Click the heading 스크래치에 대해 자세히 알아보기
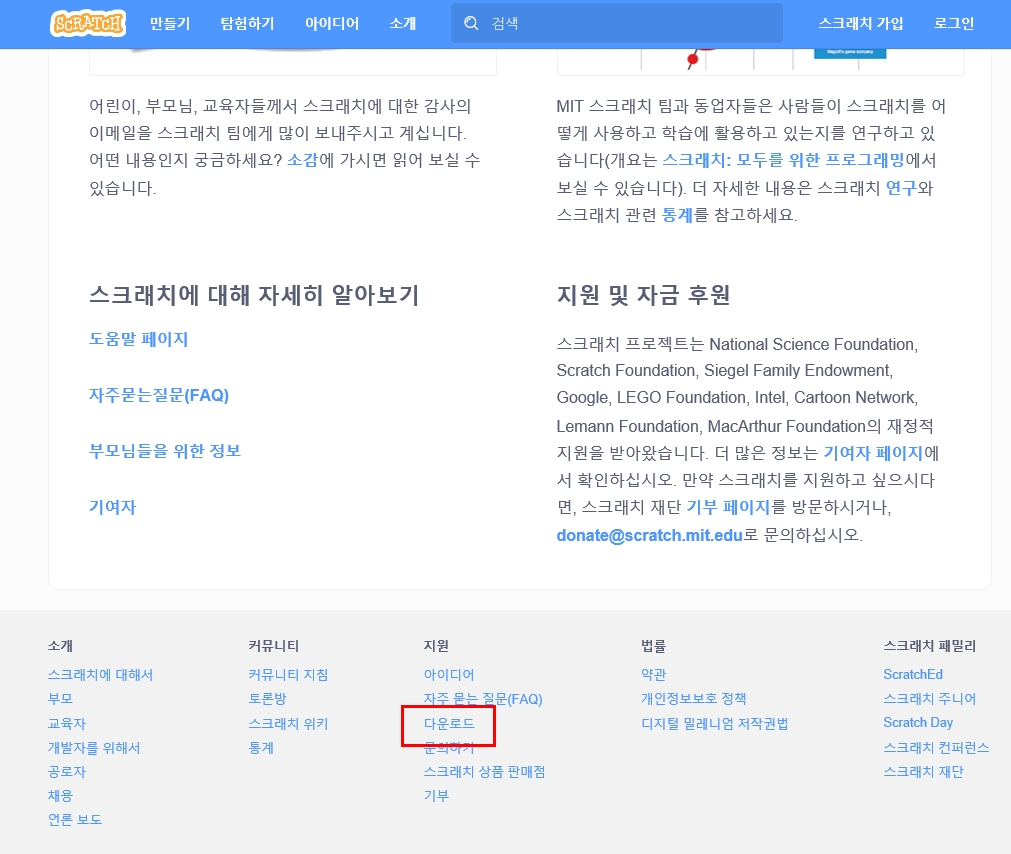Screen dimensions: 1011x854 click(x=254, y=295)
